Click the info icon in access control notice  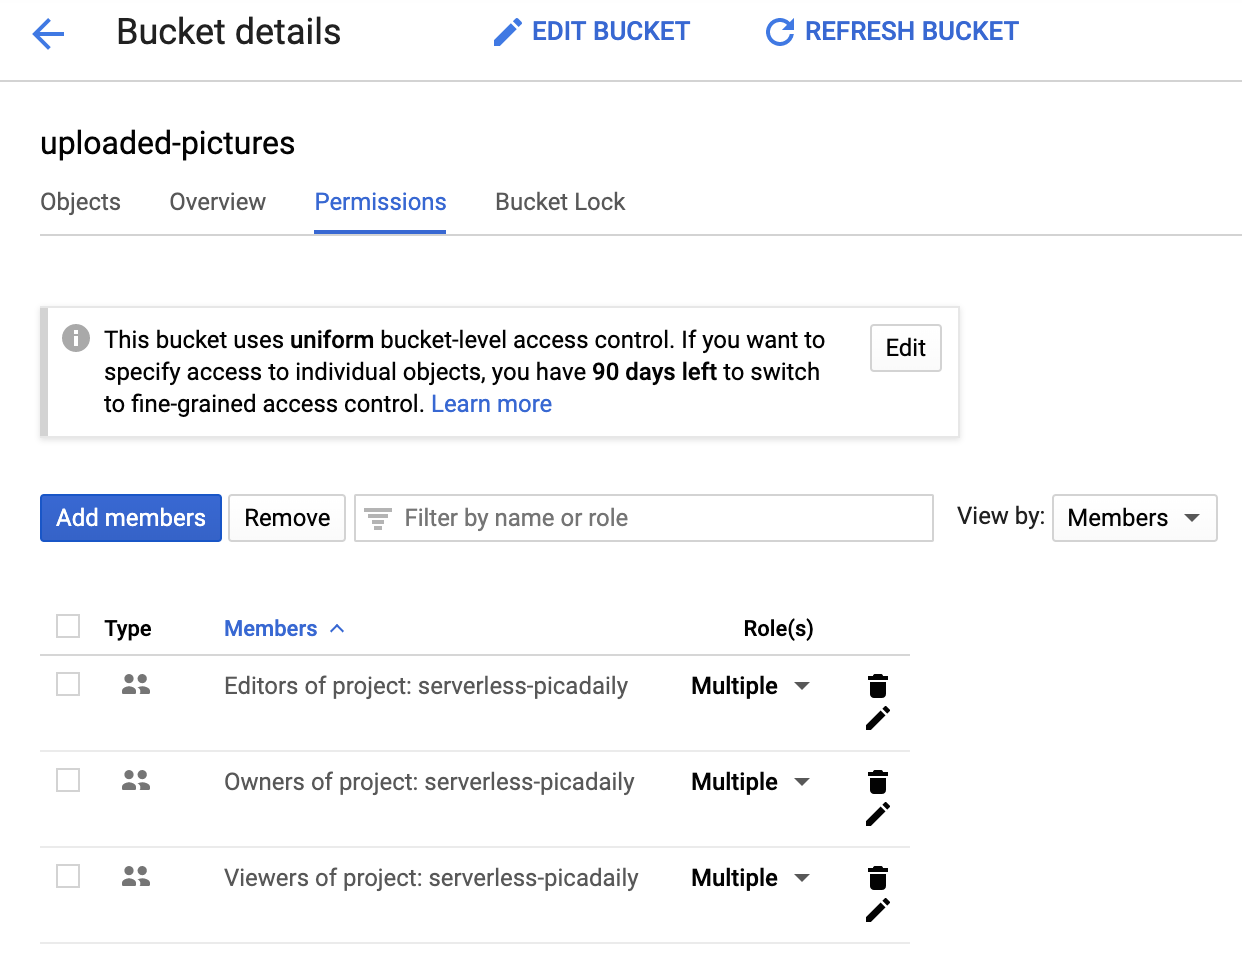76,338
